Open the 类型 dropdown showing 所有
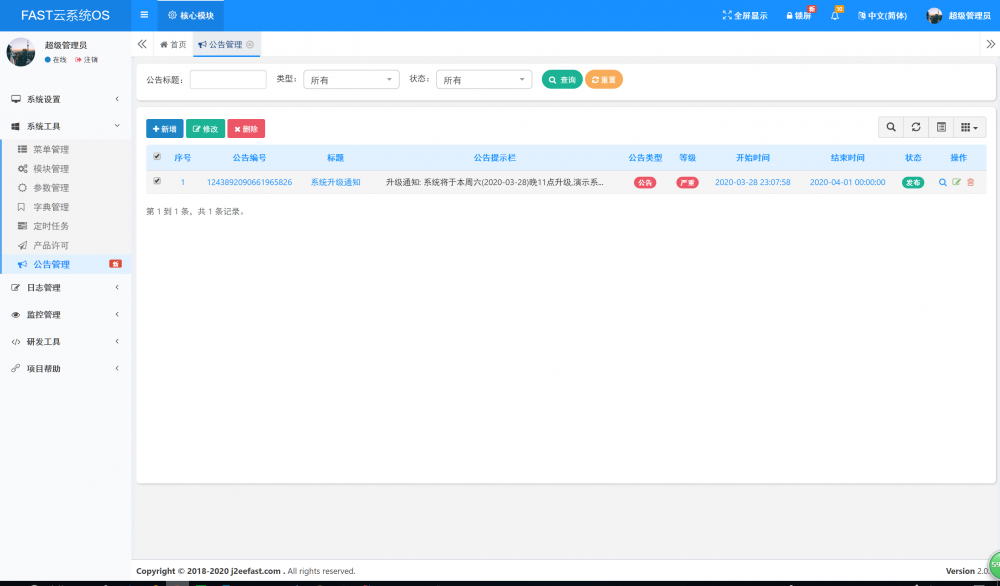Viewport: 1000px width, 586px height. (x=351, y=79)
